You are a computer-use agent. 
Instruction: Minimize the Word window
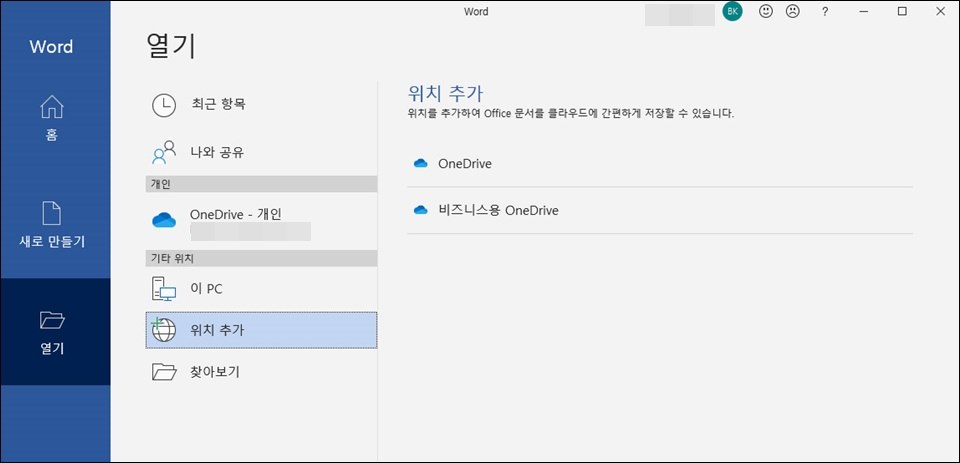[864, 12]
